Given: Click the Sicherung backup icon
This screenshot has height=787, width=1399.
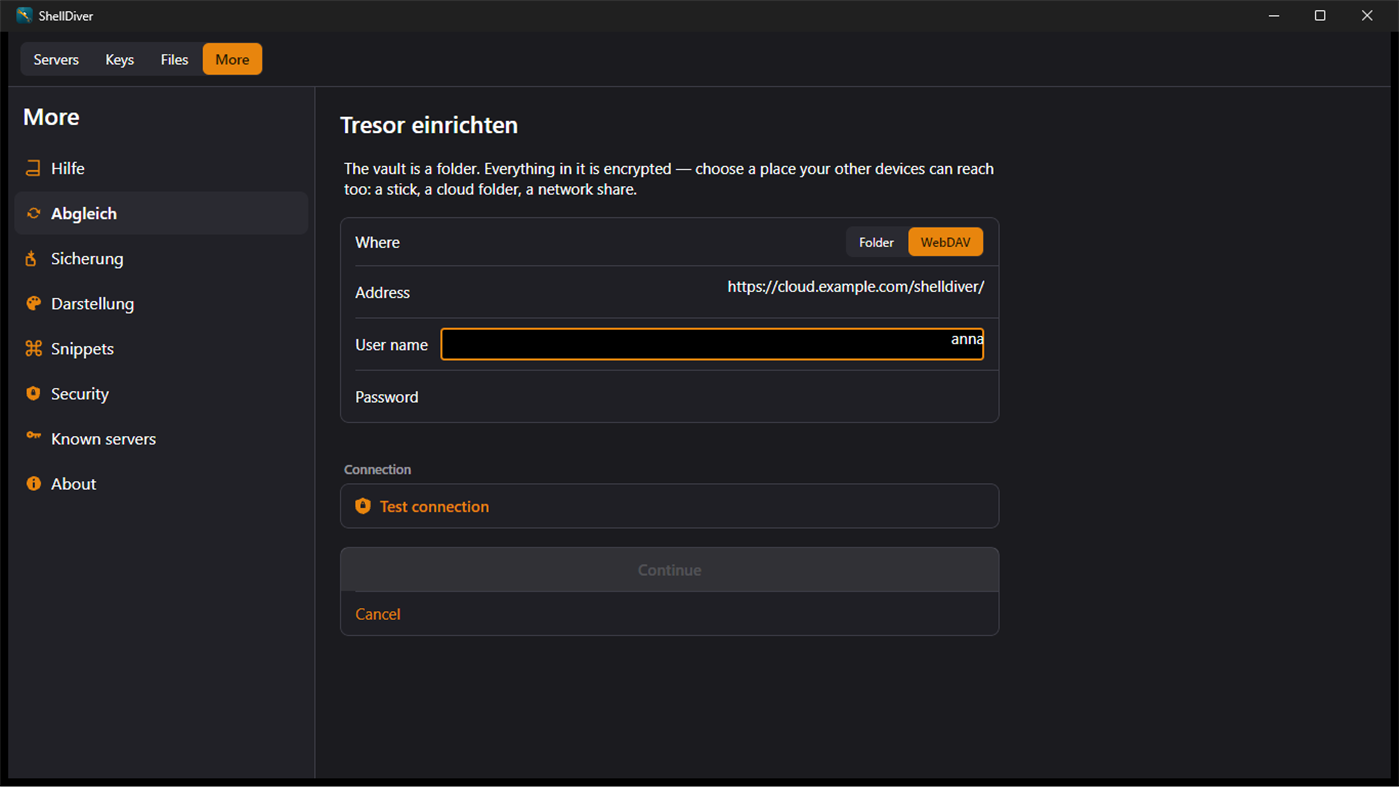Looking at the screenshot, I should point(33,258).
